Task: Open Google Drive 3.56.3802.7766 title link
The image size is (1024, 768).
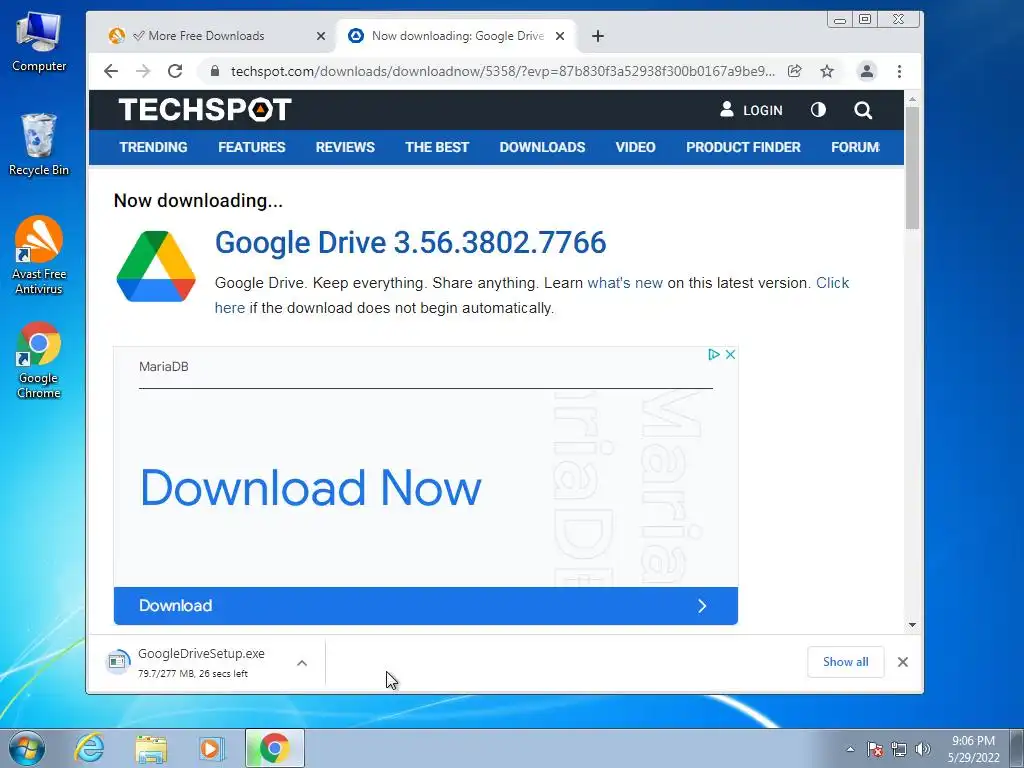Action: pos(411,242)
